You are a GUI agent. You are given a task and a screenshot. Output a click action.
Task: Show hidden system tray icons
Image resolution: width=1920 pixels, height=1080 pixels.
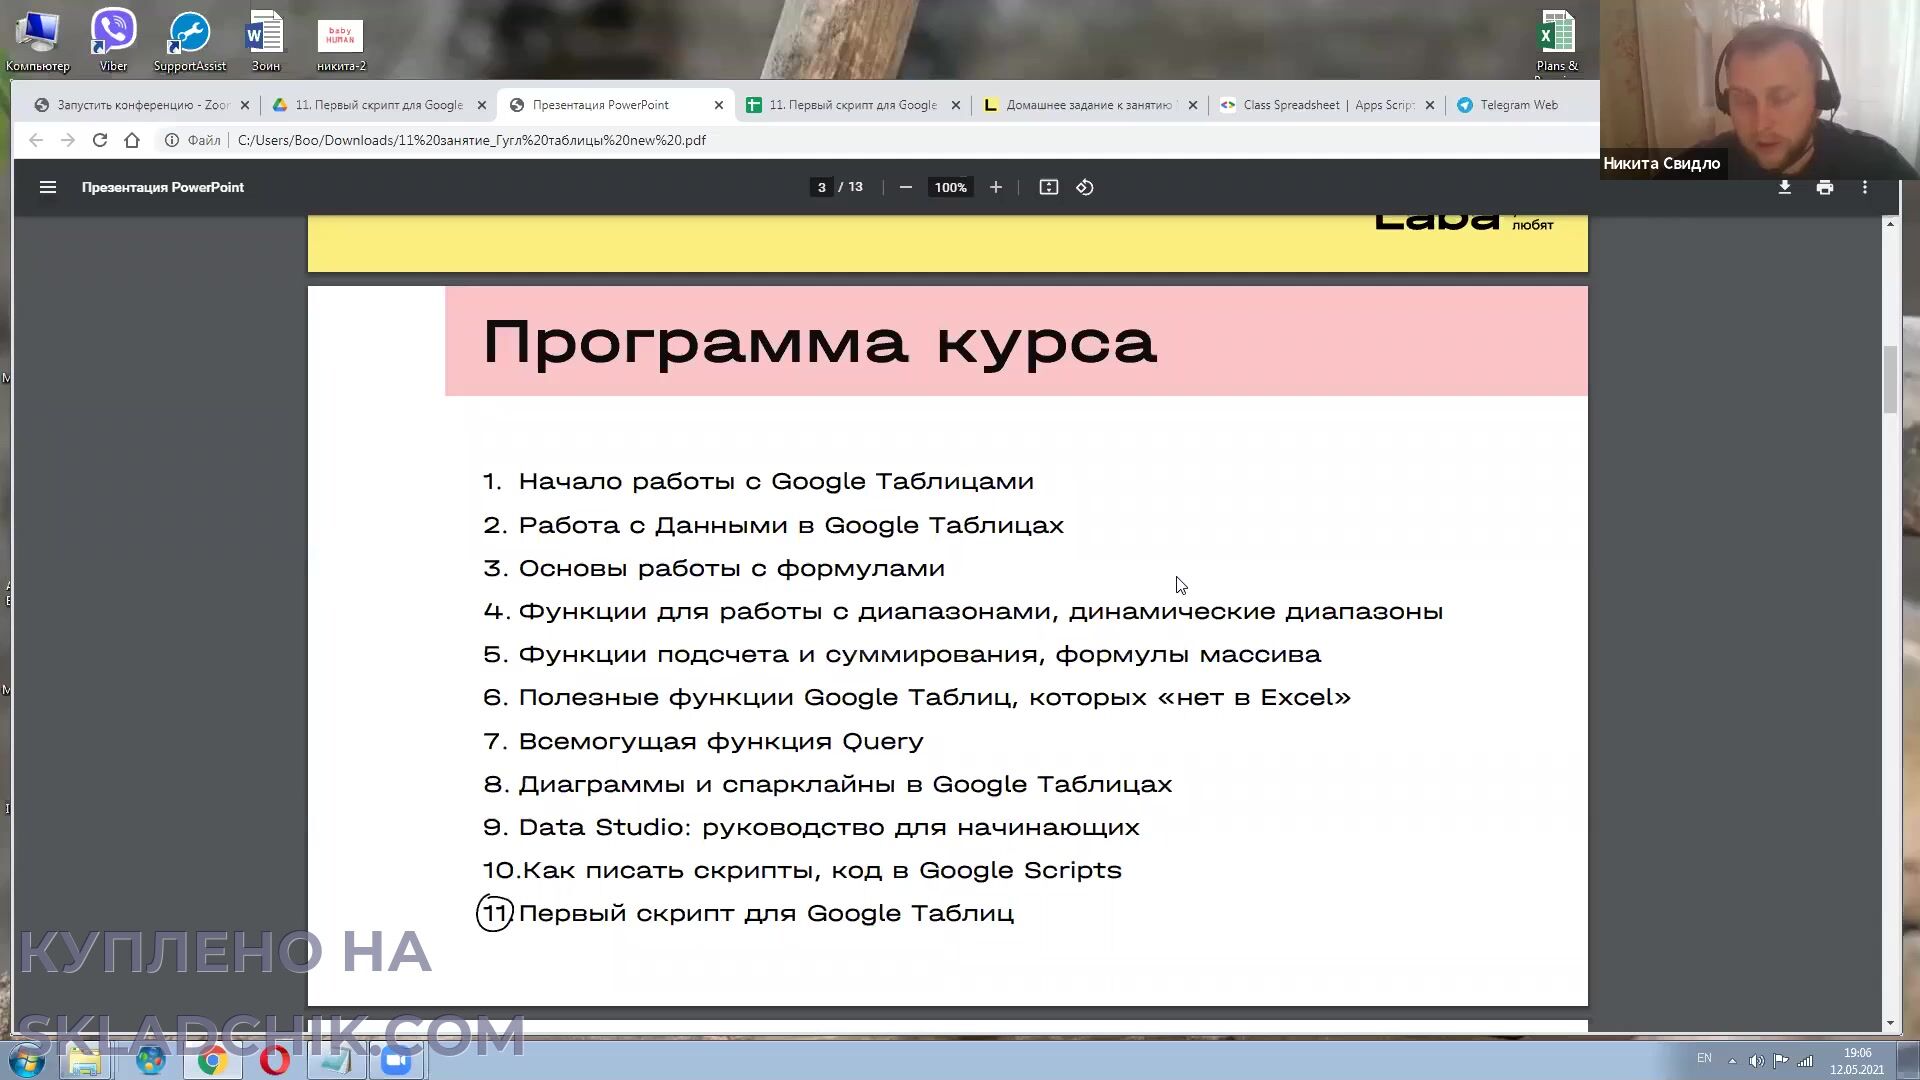(1732, 1061)
